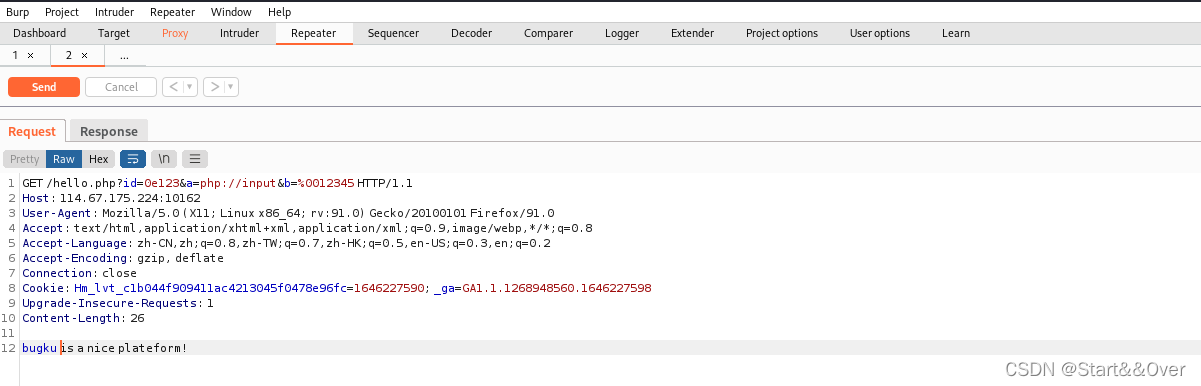The height and width of the screenshot is (386, 1201).
Task: Click the Connection: close line
Action: [80, 273]
